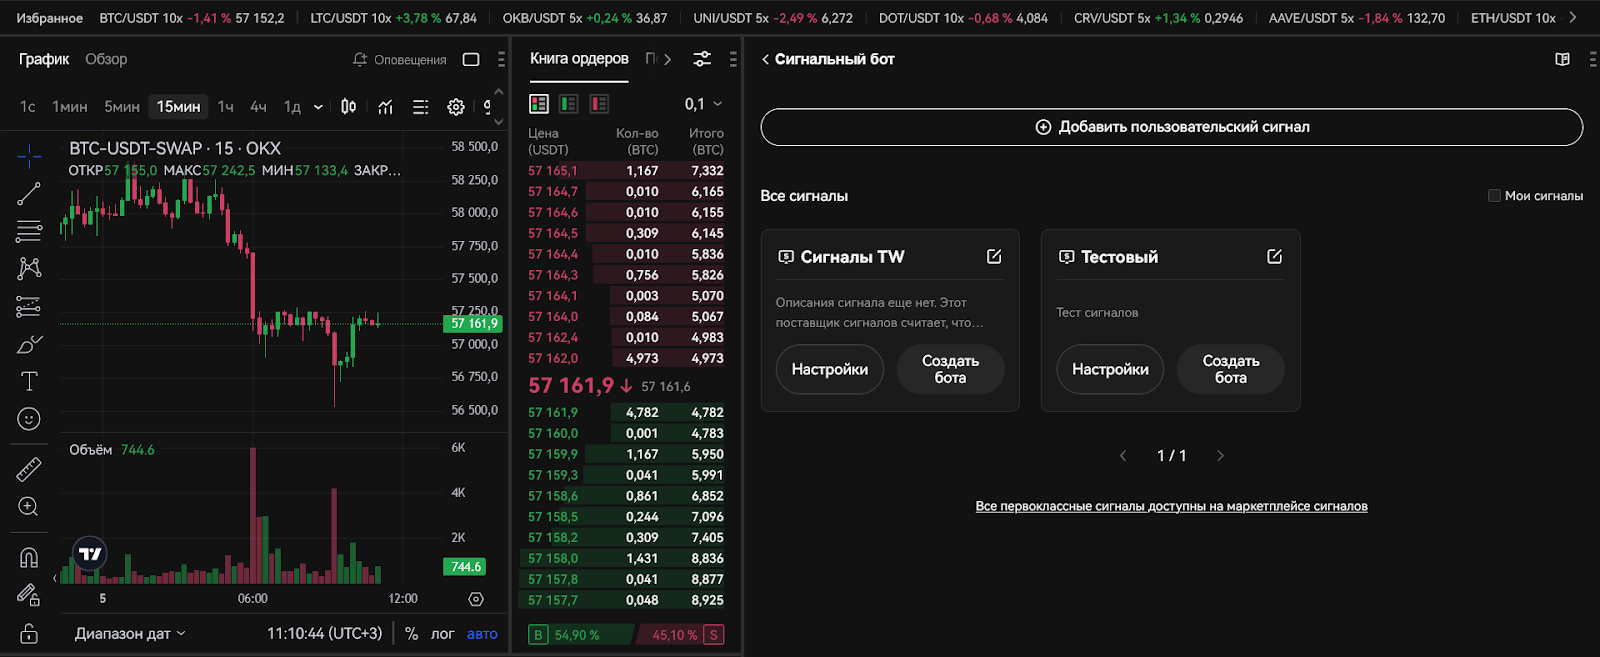This screenshot has width=1600, height=657.
Task: Open signal bot panel three-dot menu
Action: click(x=1593, y=59)
